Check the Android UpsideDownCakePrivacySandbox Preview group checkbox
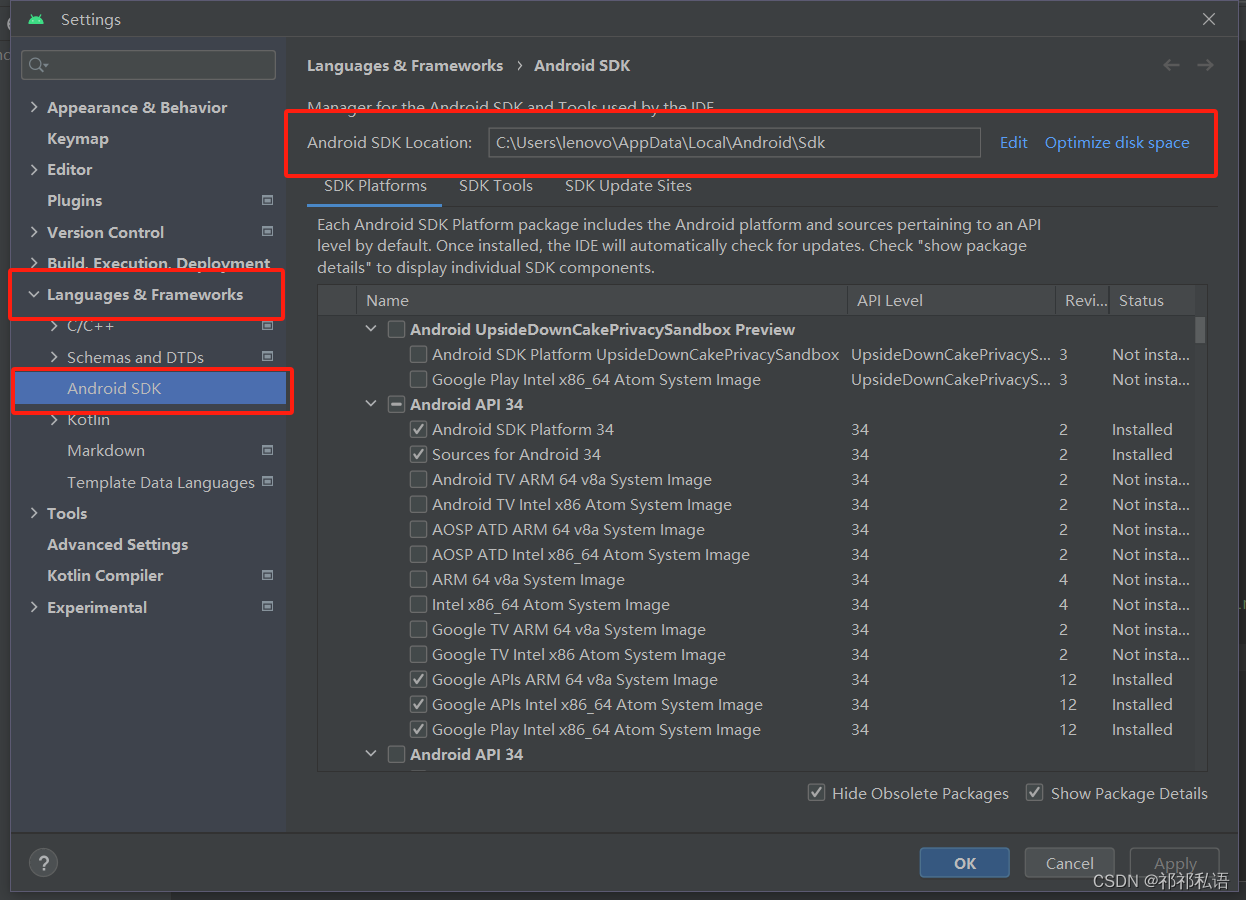 pyautogui.click(x=397, y=329)
